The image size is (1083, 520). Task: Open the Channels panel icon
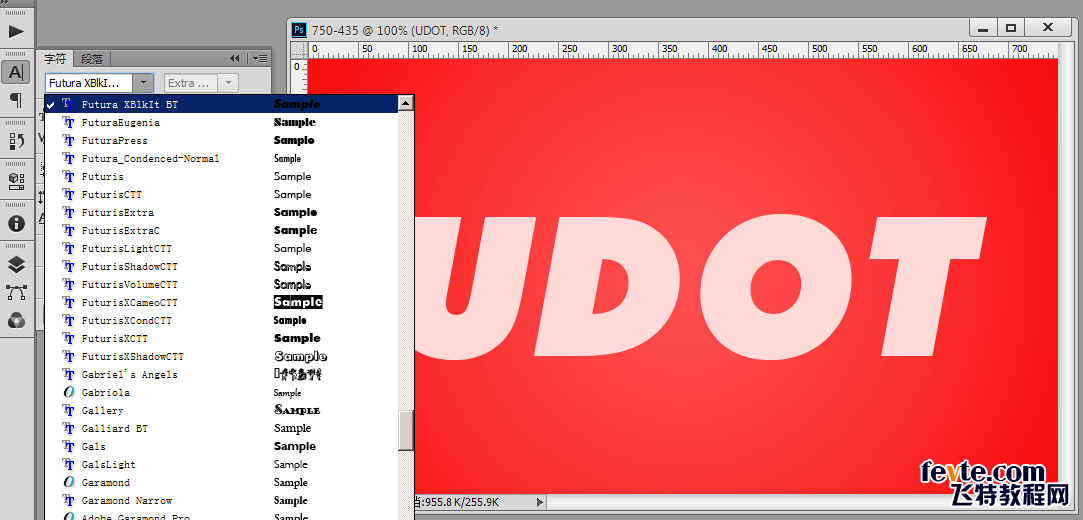click(x=15, y=320)
